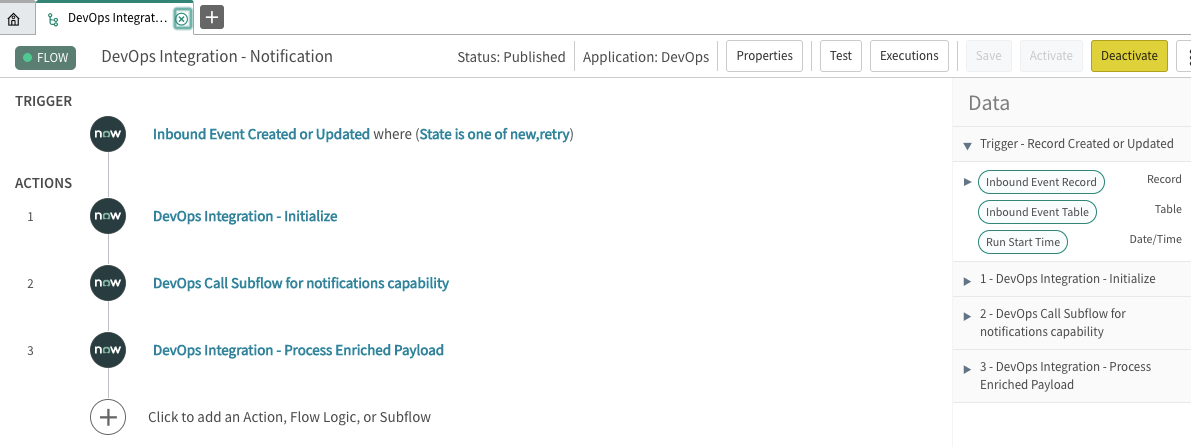Viewport: 1191px width, 447px height.
Task: Click the plus circle to add an action
Action: coord(109,417)
